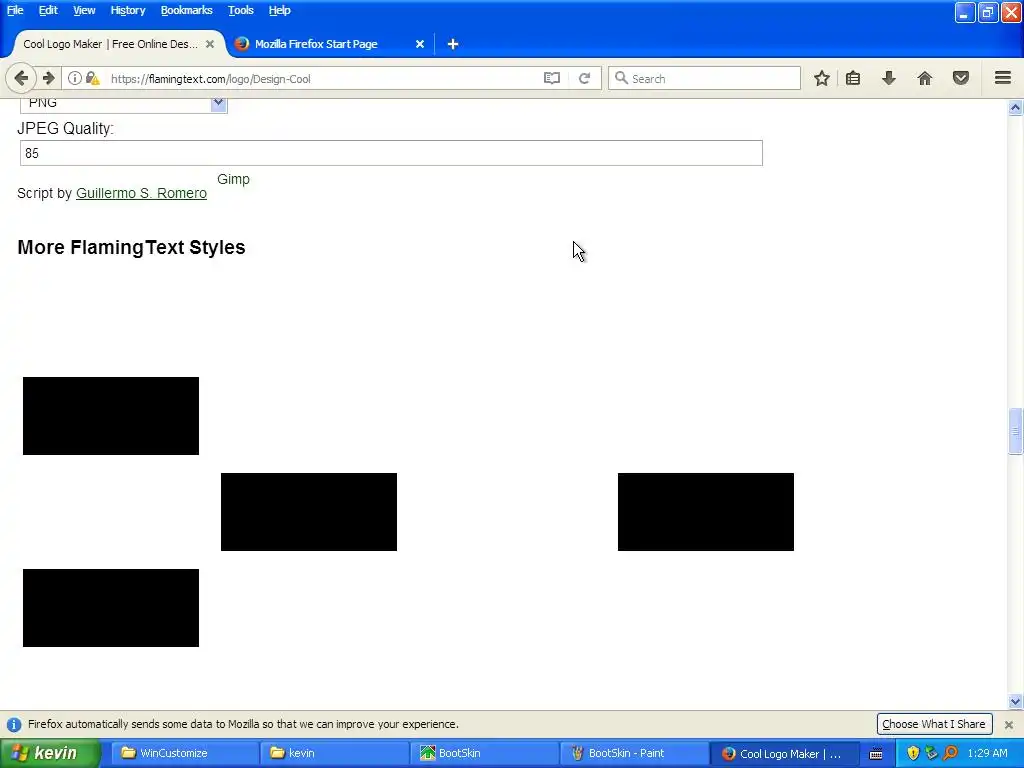The image size is (1024, 768).
Task: Switch to Mozilla Firefox Start Page tab
Action: coord(316,44)
